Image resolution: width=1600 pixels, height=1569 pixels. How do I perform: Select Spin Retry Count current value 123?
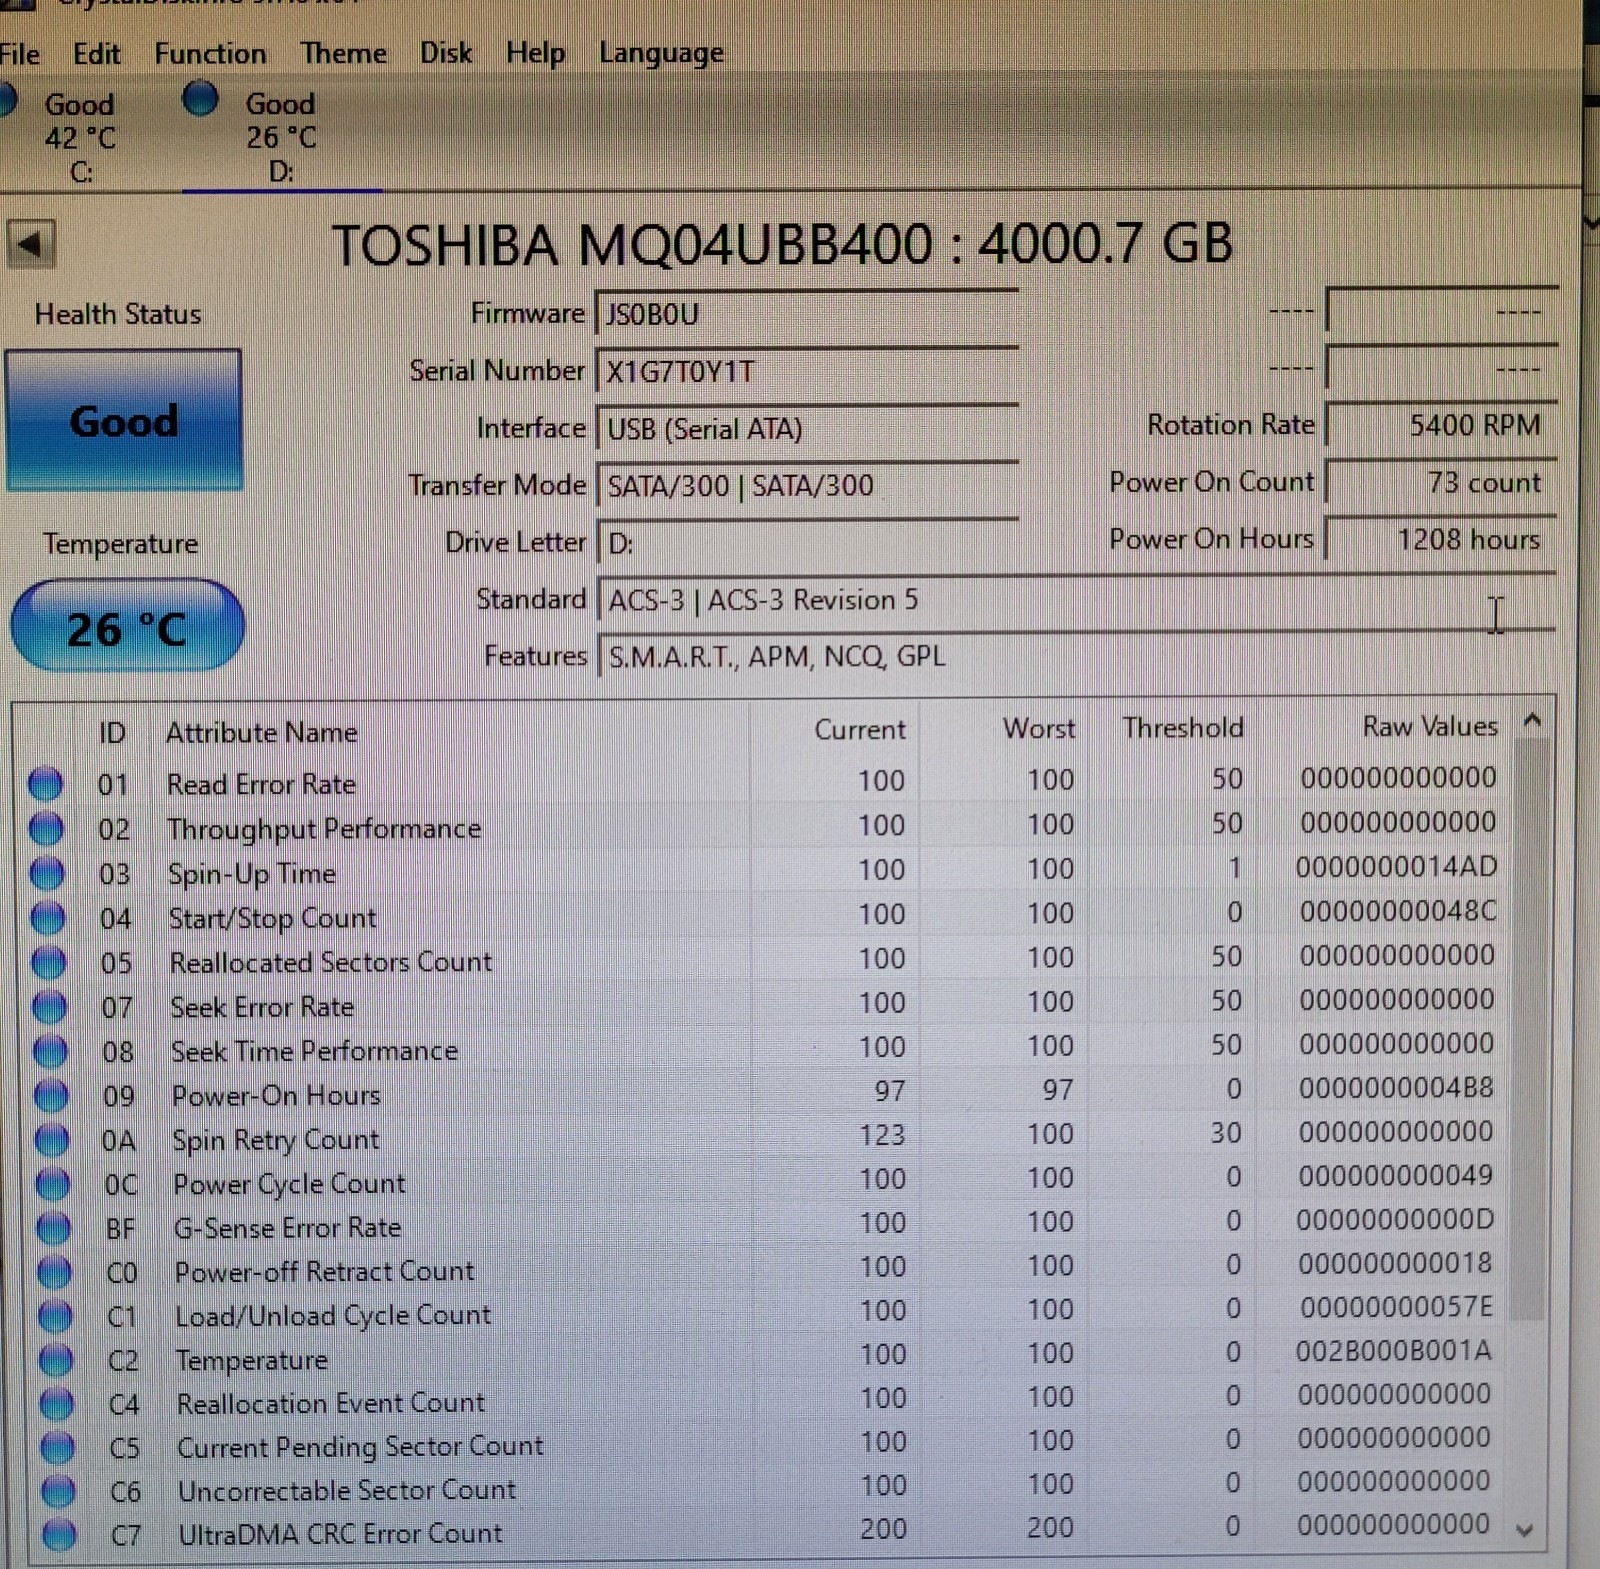[x=882, y=1135]
